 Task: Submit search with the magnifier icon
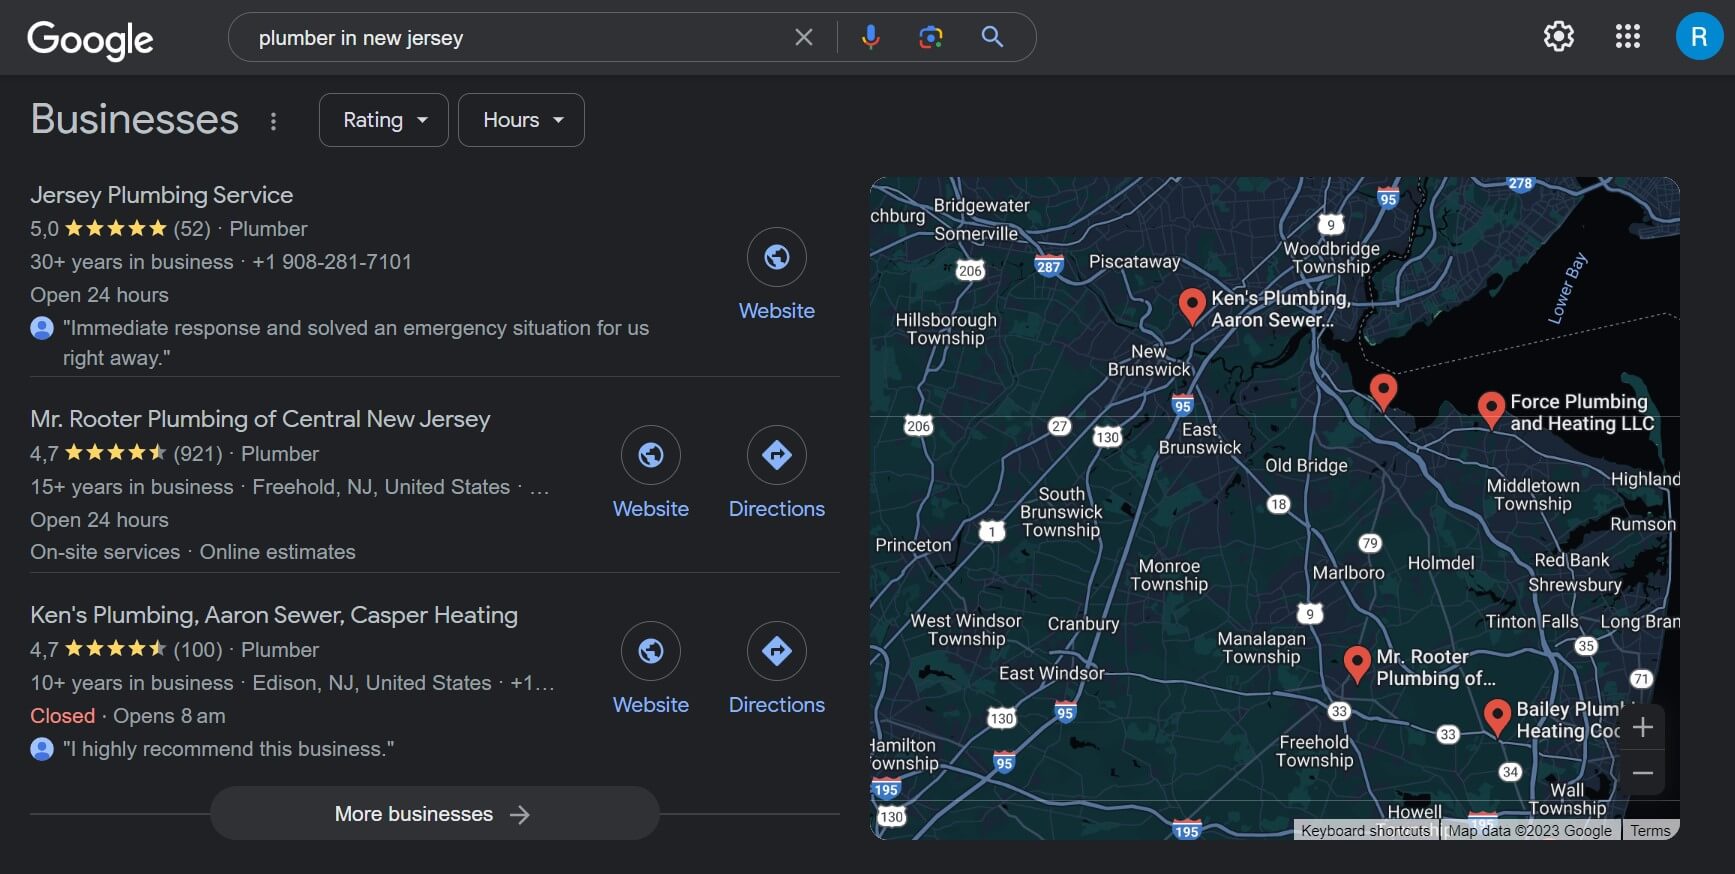pyautogui.click(x=992, y=37)
